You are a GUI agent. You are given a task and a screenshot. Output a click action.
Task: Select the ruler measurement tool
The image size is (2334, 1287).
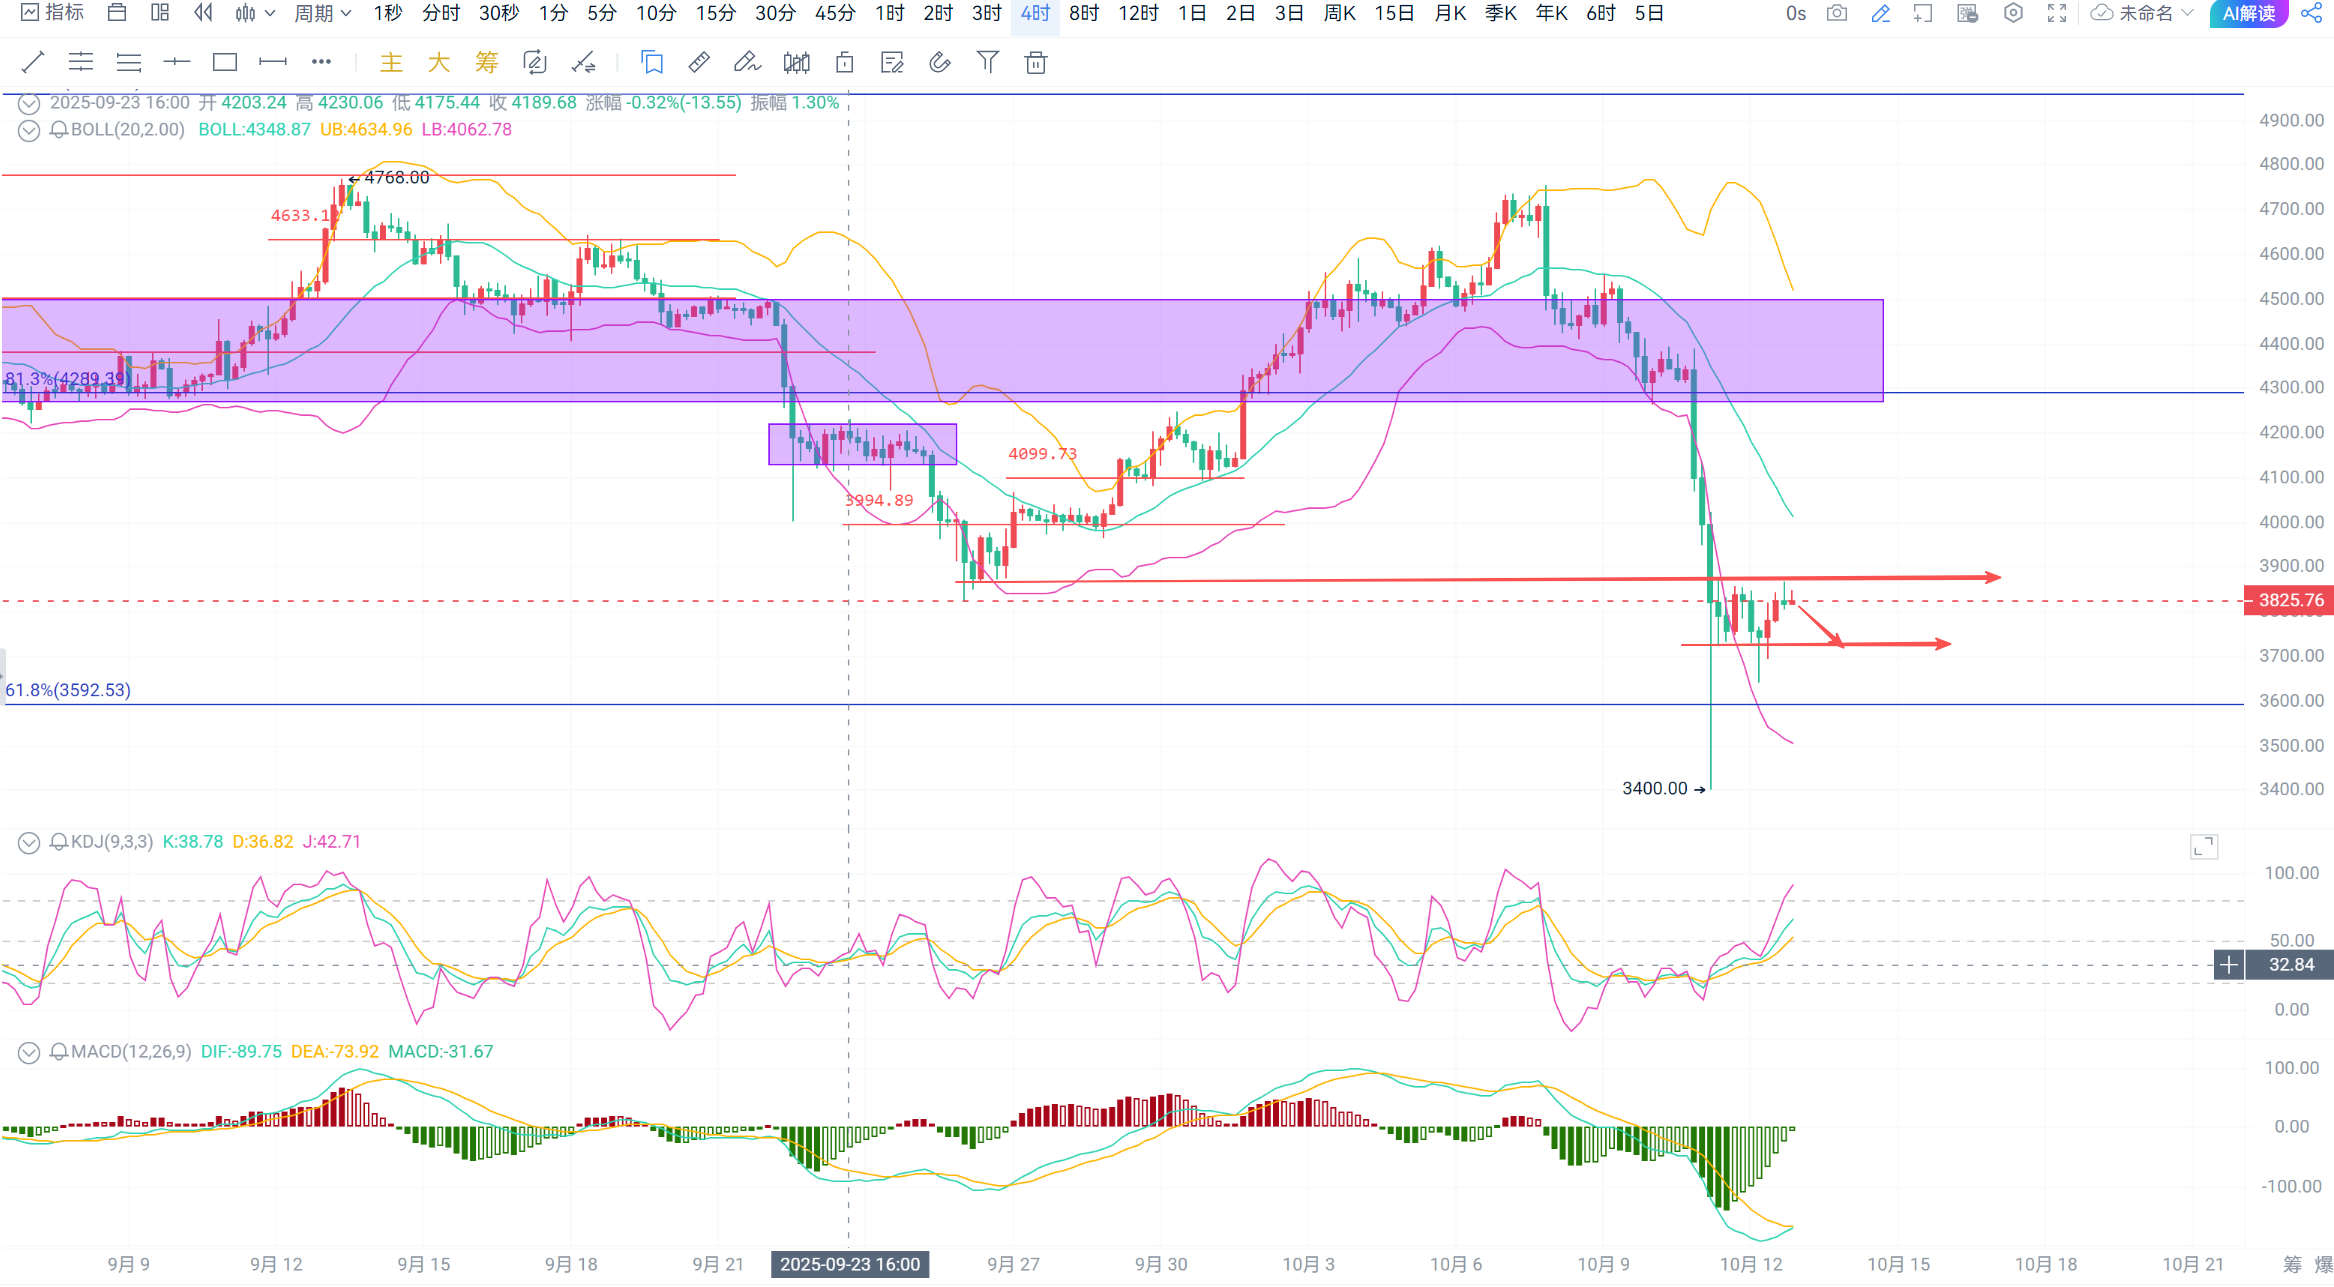(699, 63)
